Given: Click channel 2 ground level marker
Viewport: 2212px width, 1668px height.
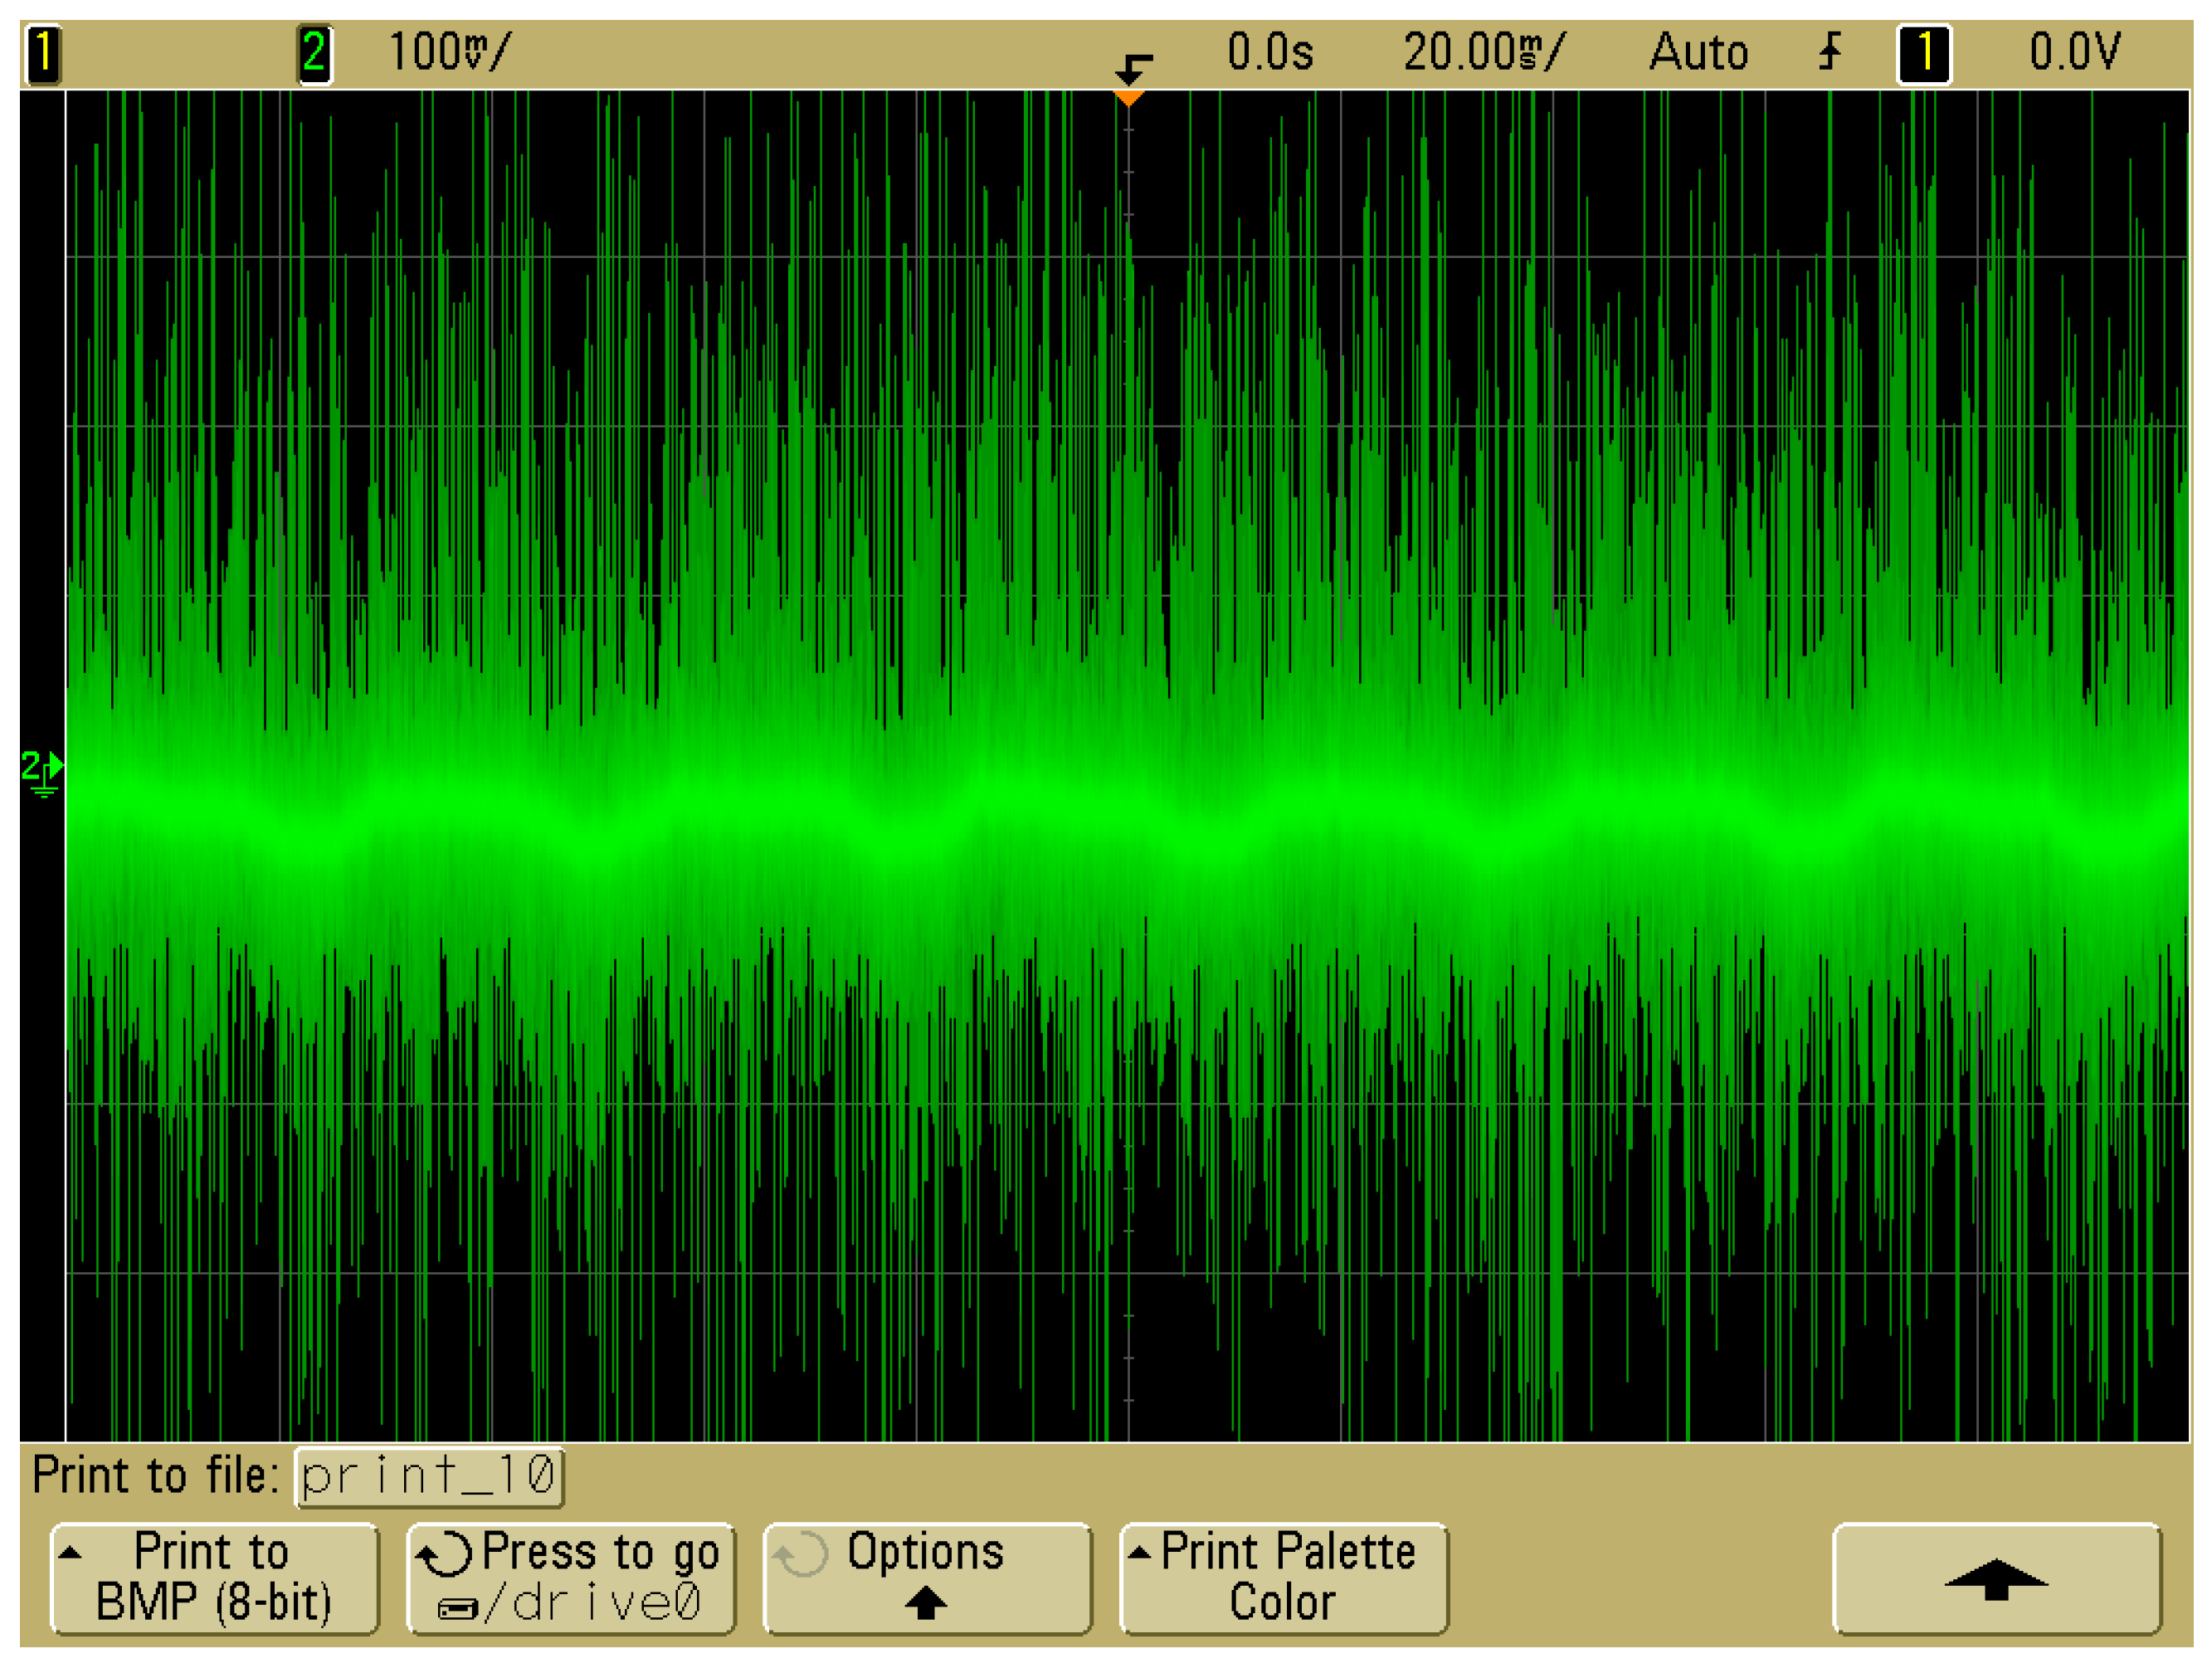Looking at the screenshot, I should click(x=42, y=772).
